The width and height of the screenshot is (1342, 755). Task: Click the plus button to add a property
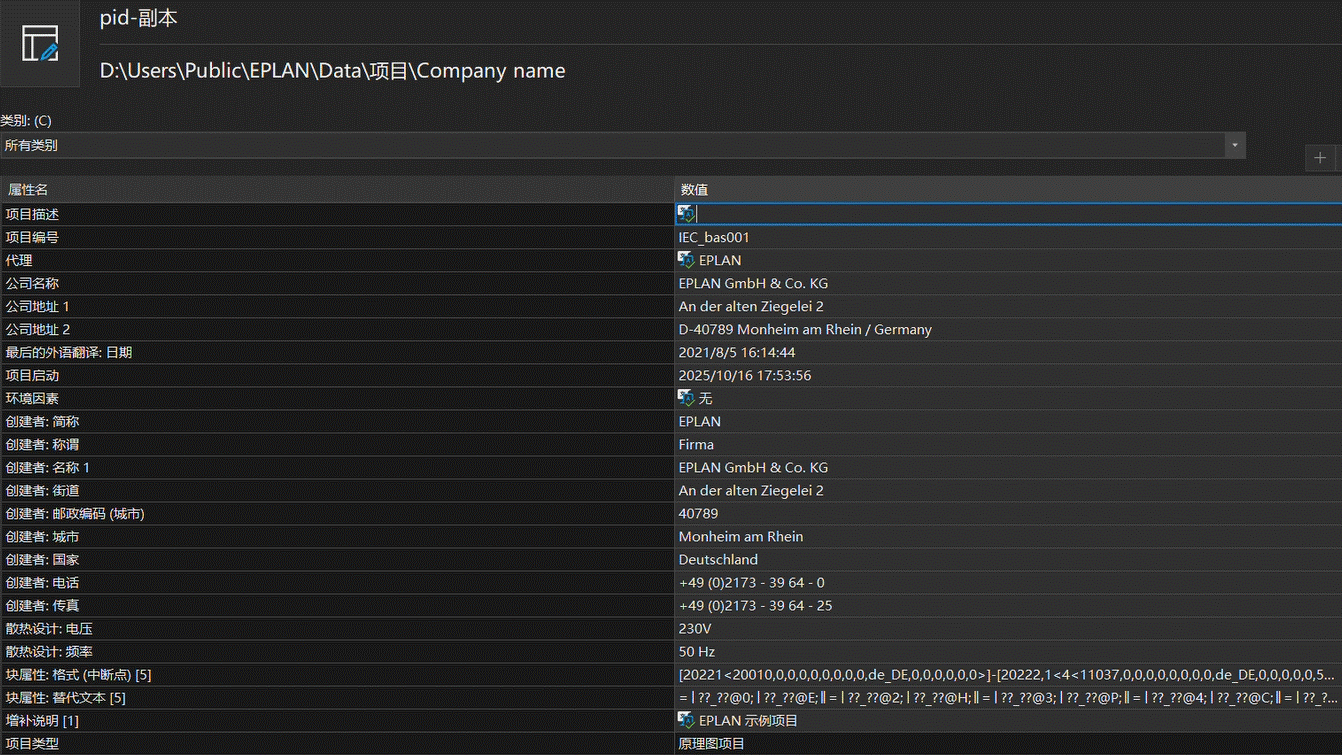click(1320, 158)
